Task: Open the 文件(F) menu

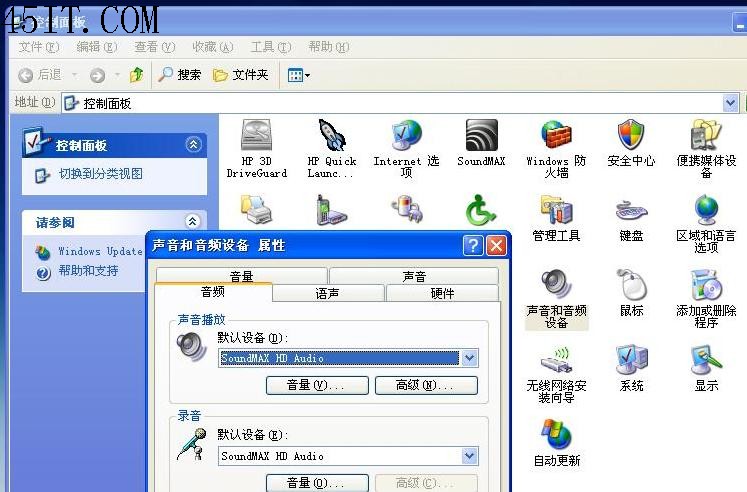Action: pos(39,47)
